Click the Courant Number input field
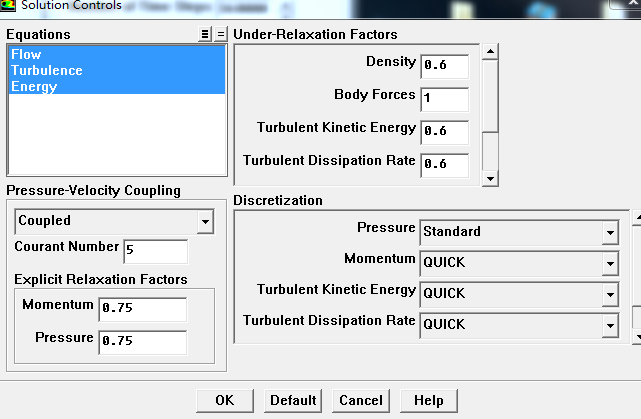641x419 pixels. tap(154, 251)
